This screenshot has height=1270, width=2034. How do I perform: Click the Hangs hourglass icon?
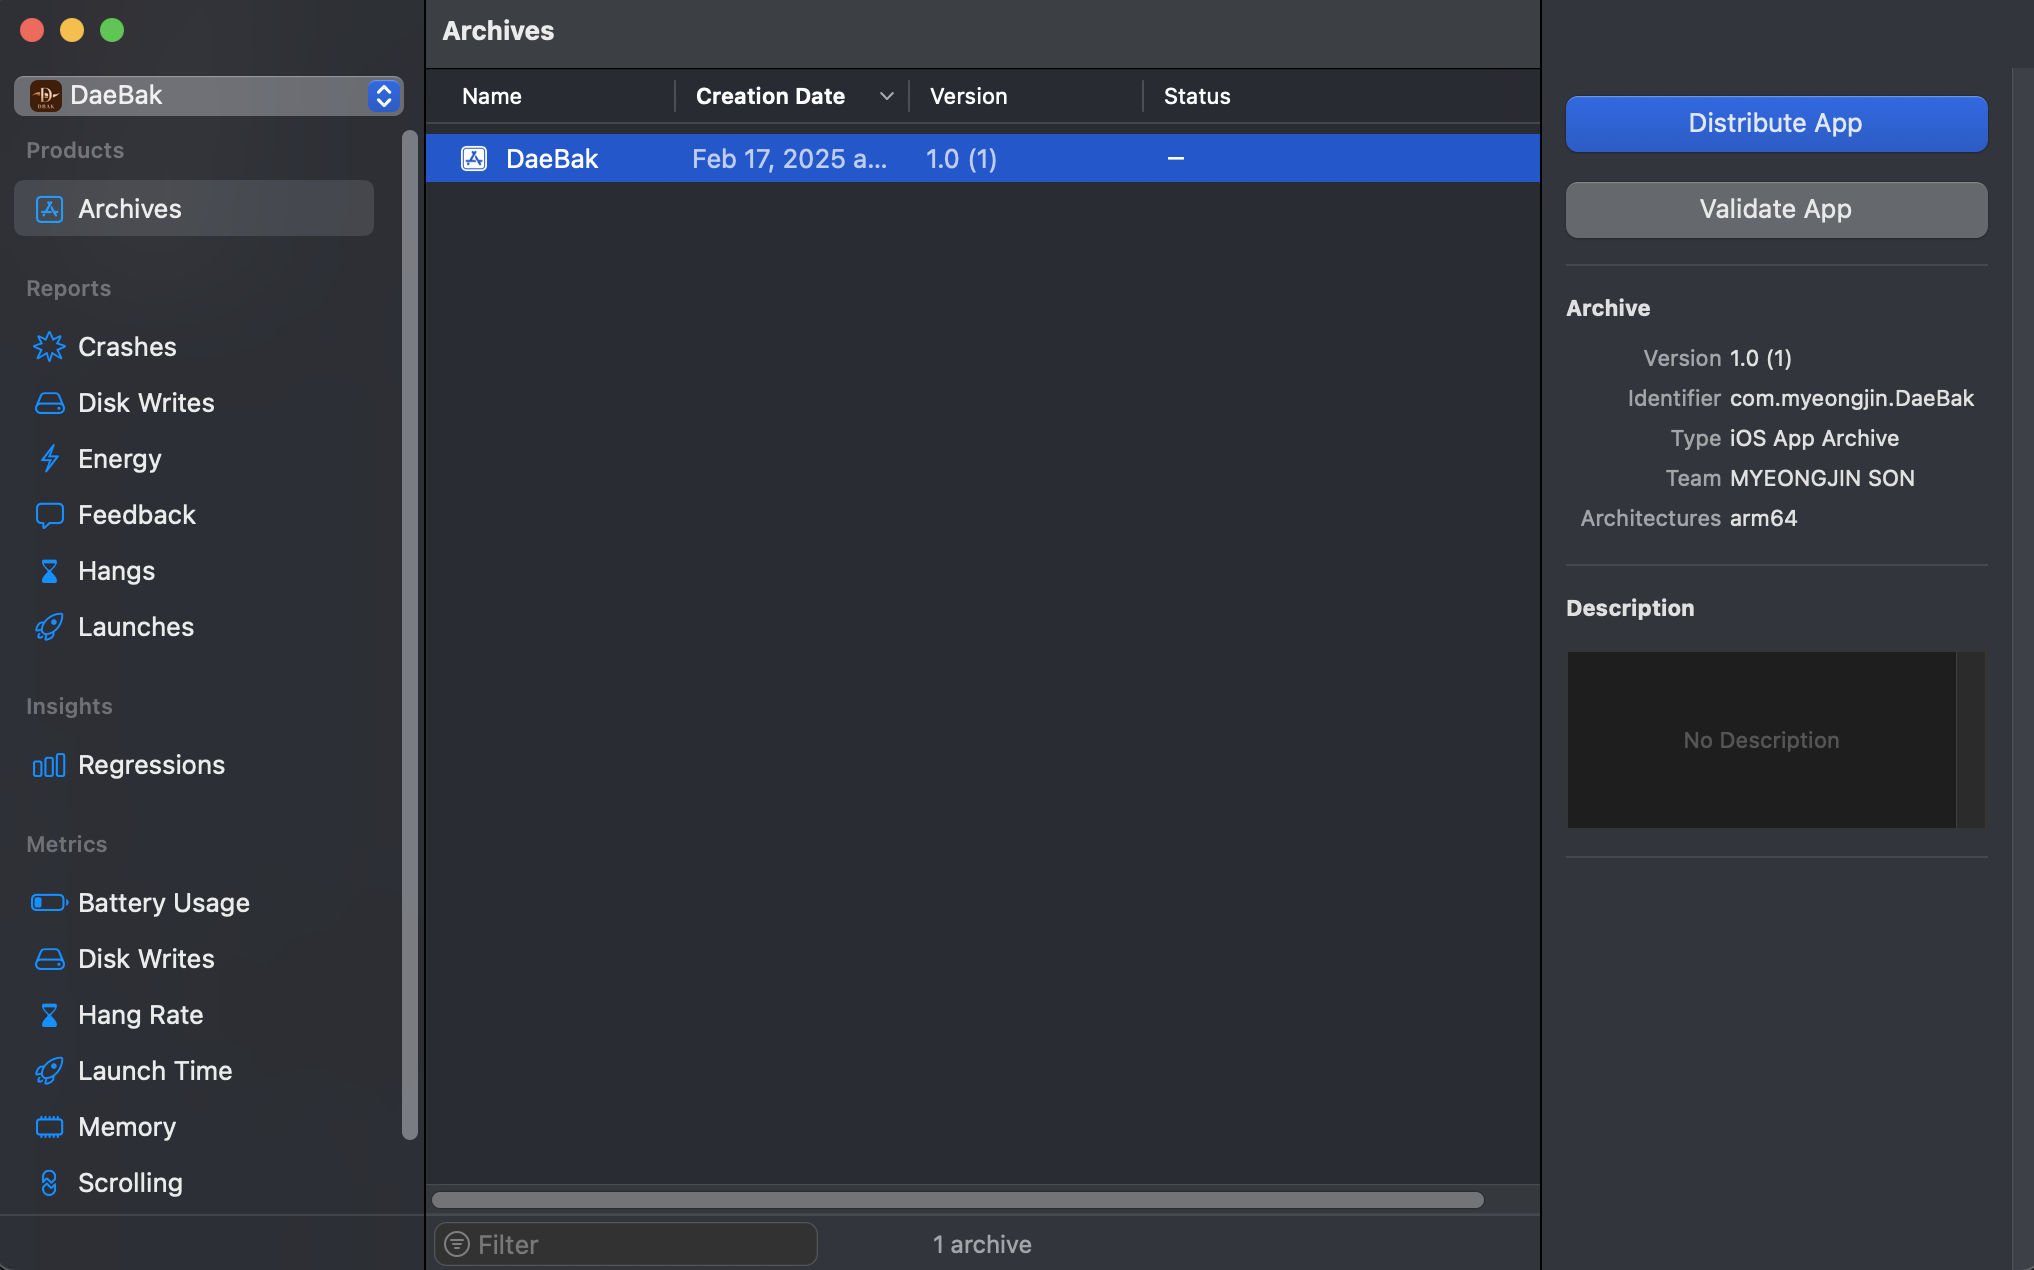click(49, 571)
